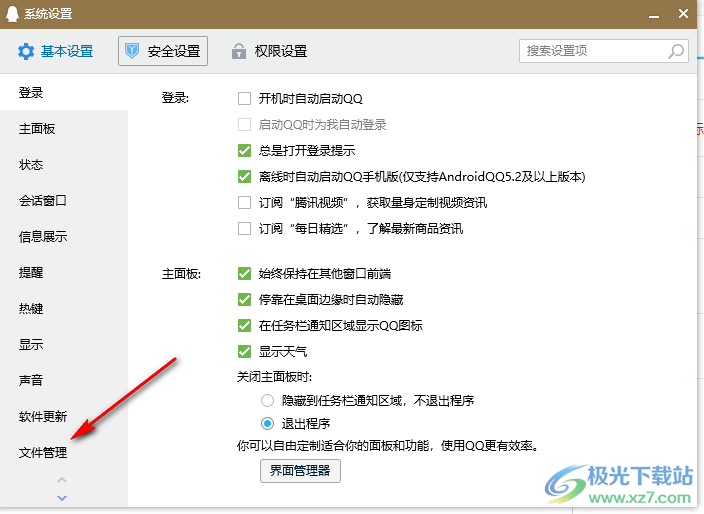The image size is (704, 514).
Task: Uncheck 在任务栏通知区域显示QQ图标
Action: click(x=244, y=325)
